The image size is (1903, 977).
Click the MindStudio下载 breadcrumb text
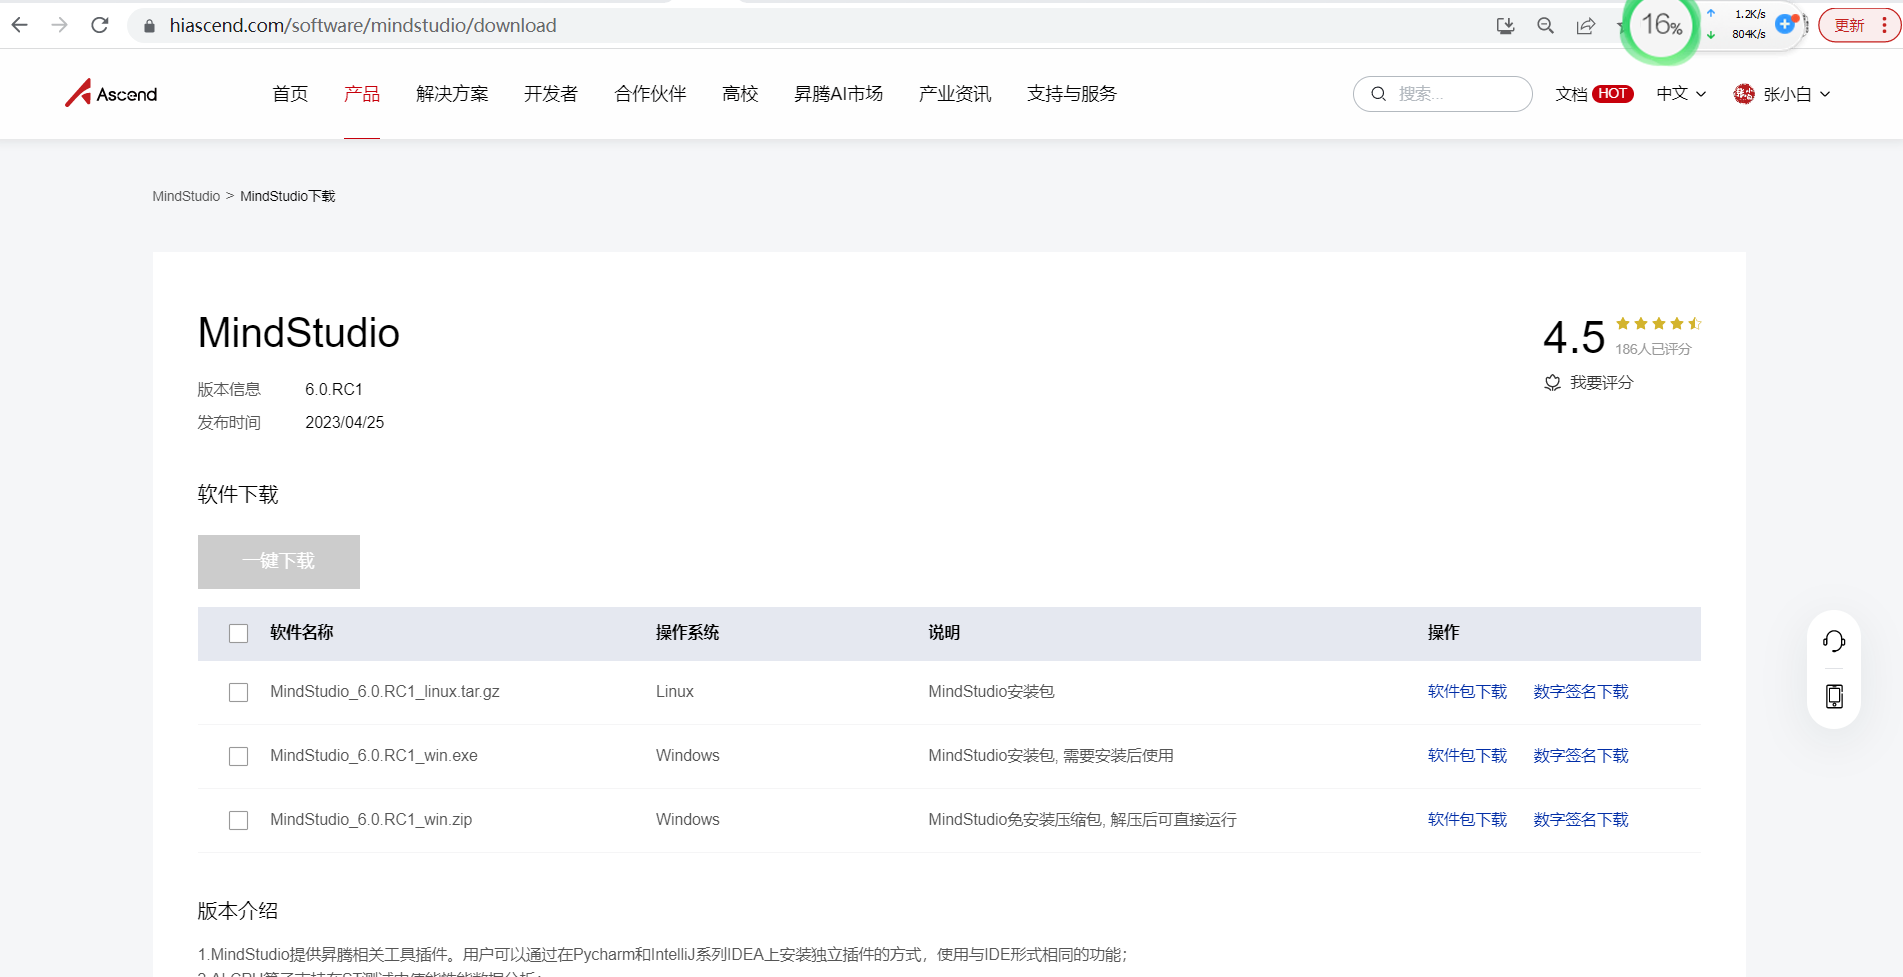(288, 196)
